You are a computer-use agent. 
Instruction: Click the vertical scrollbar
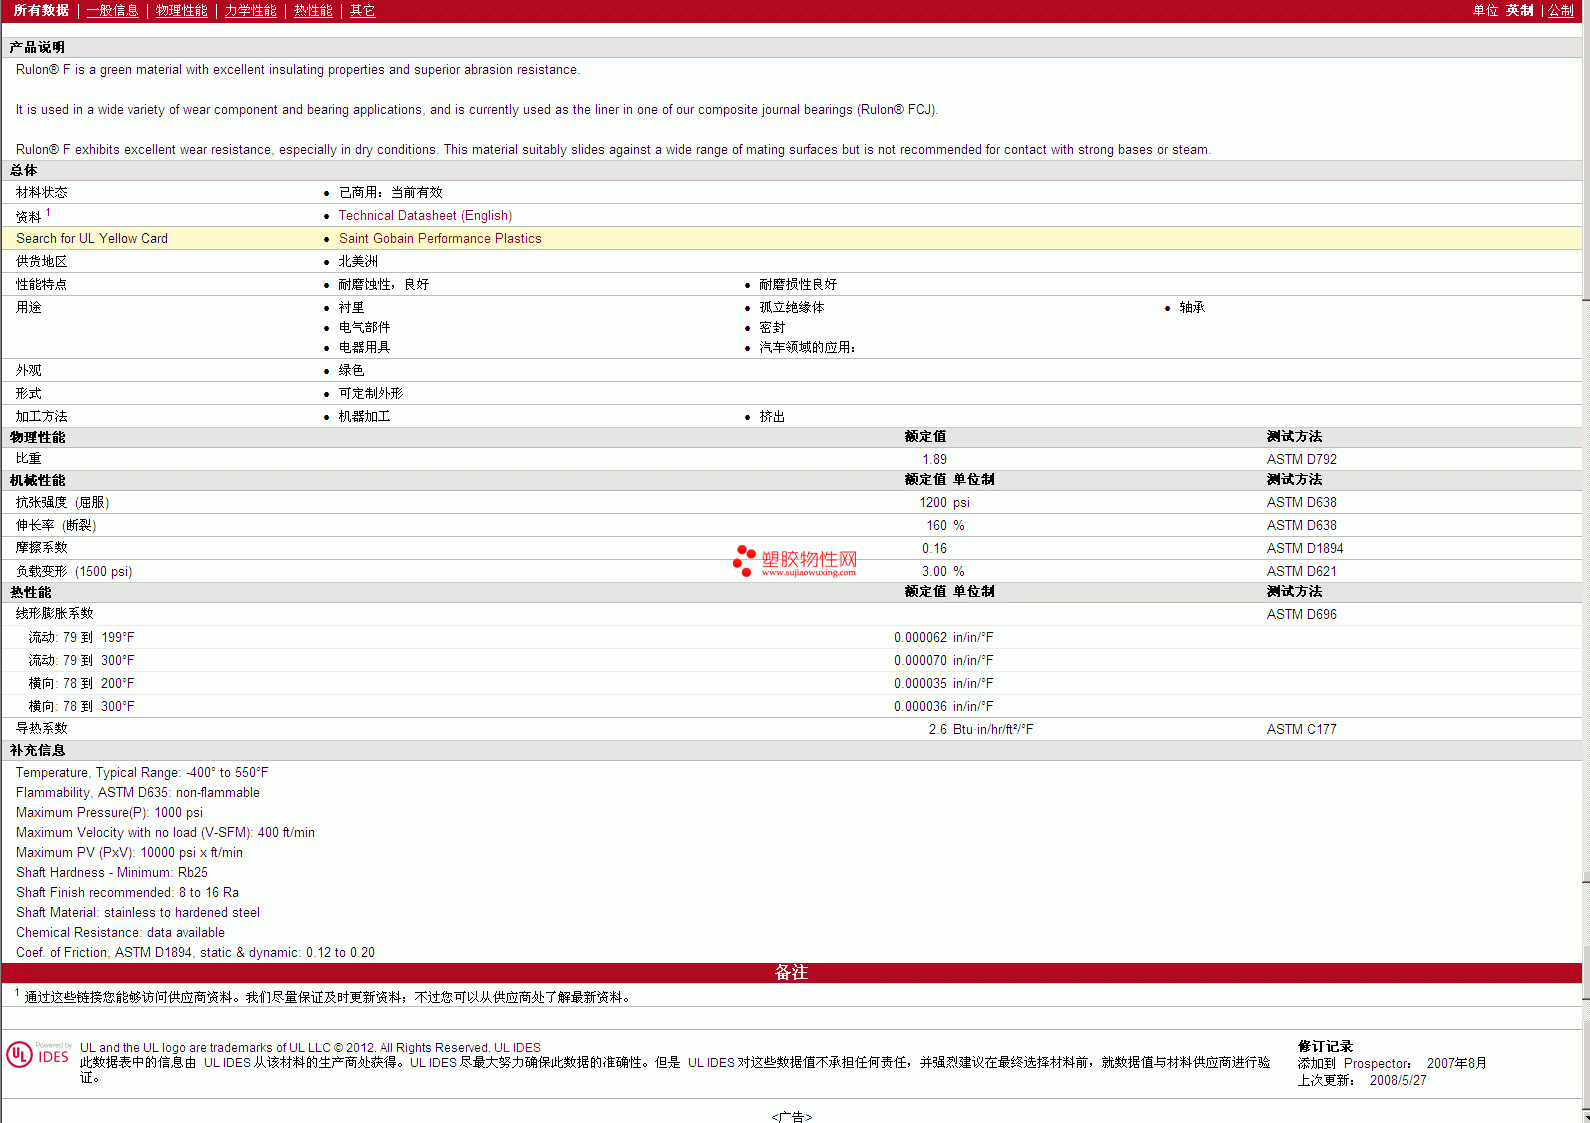[x=1586, y=560]
